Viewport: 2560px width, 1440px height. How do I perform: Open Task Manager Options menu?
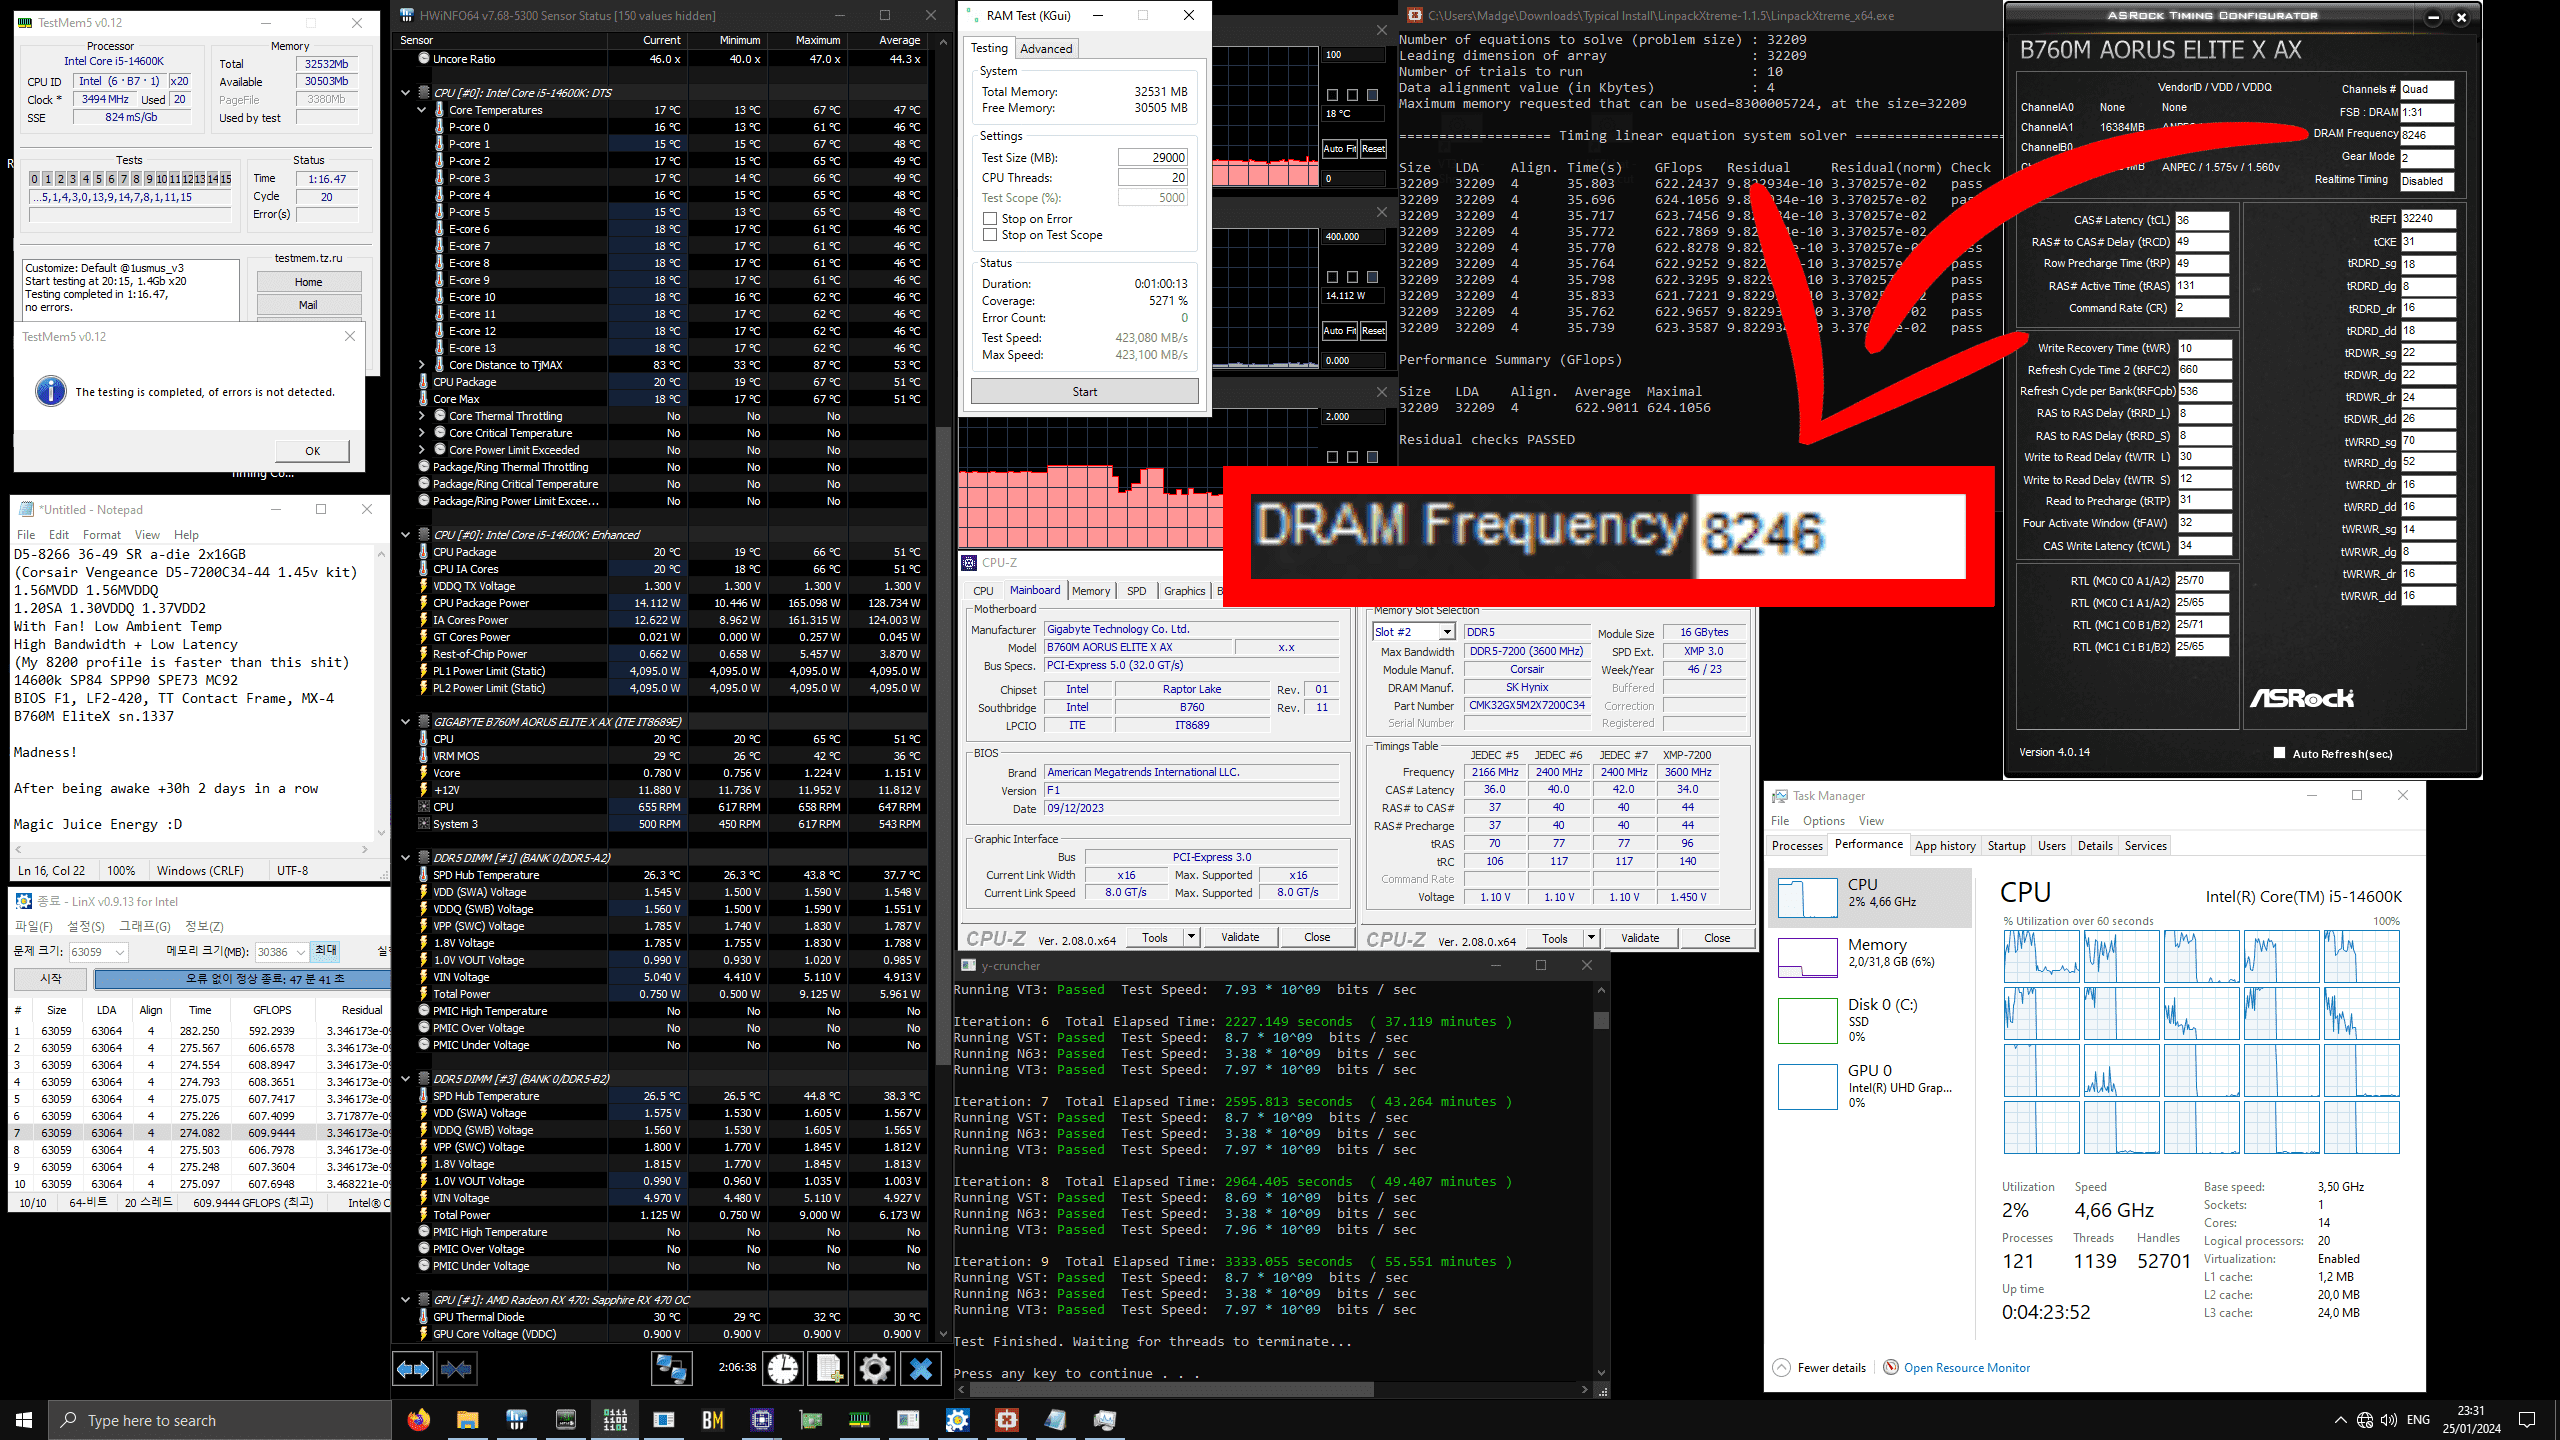point(1824,821)
